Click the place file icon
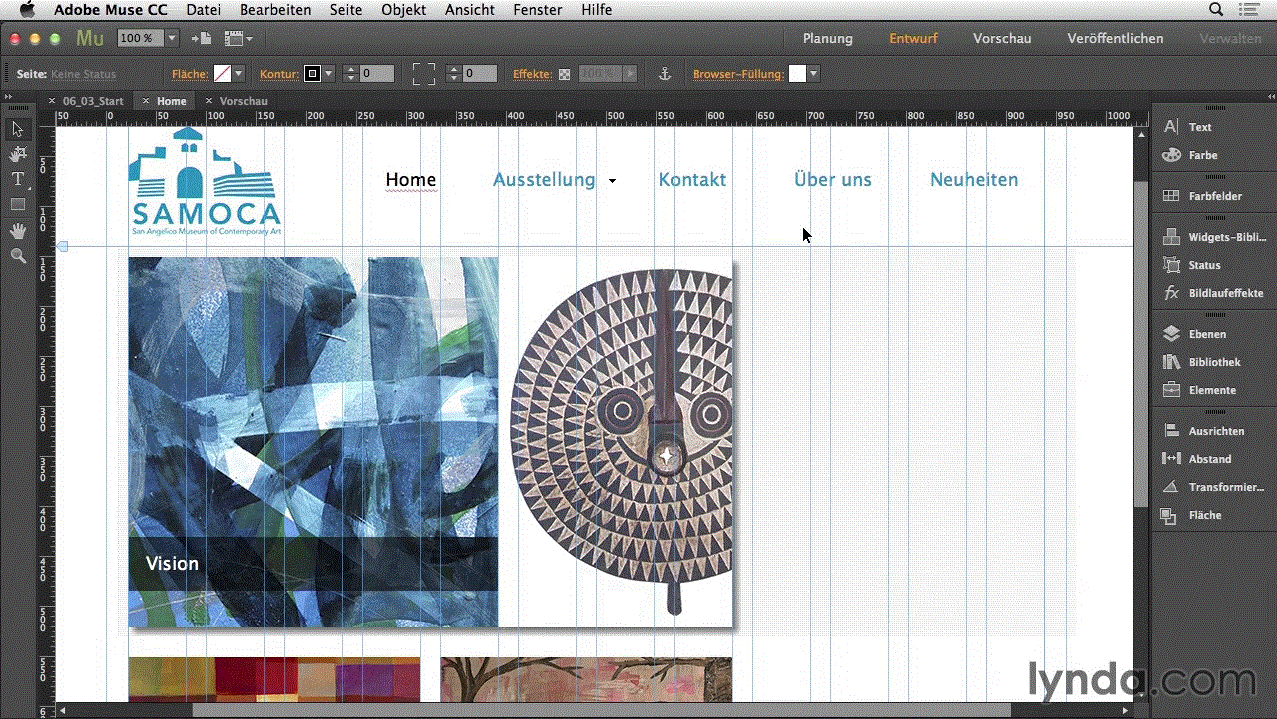 pyautogui.click(x=201, y=38)
